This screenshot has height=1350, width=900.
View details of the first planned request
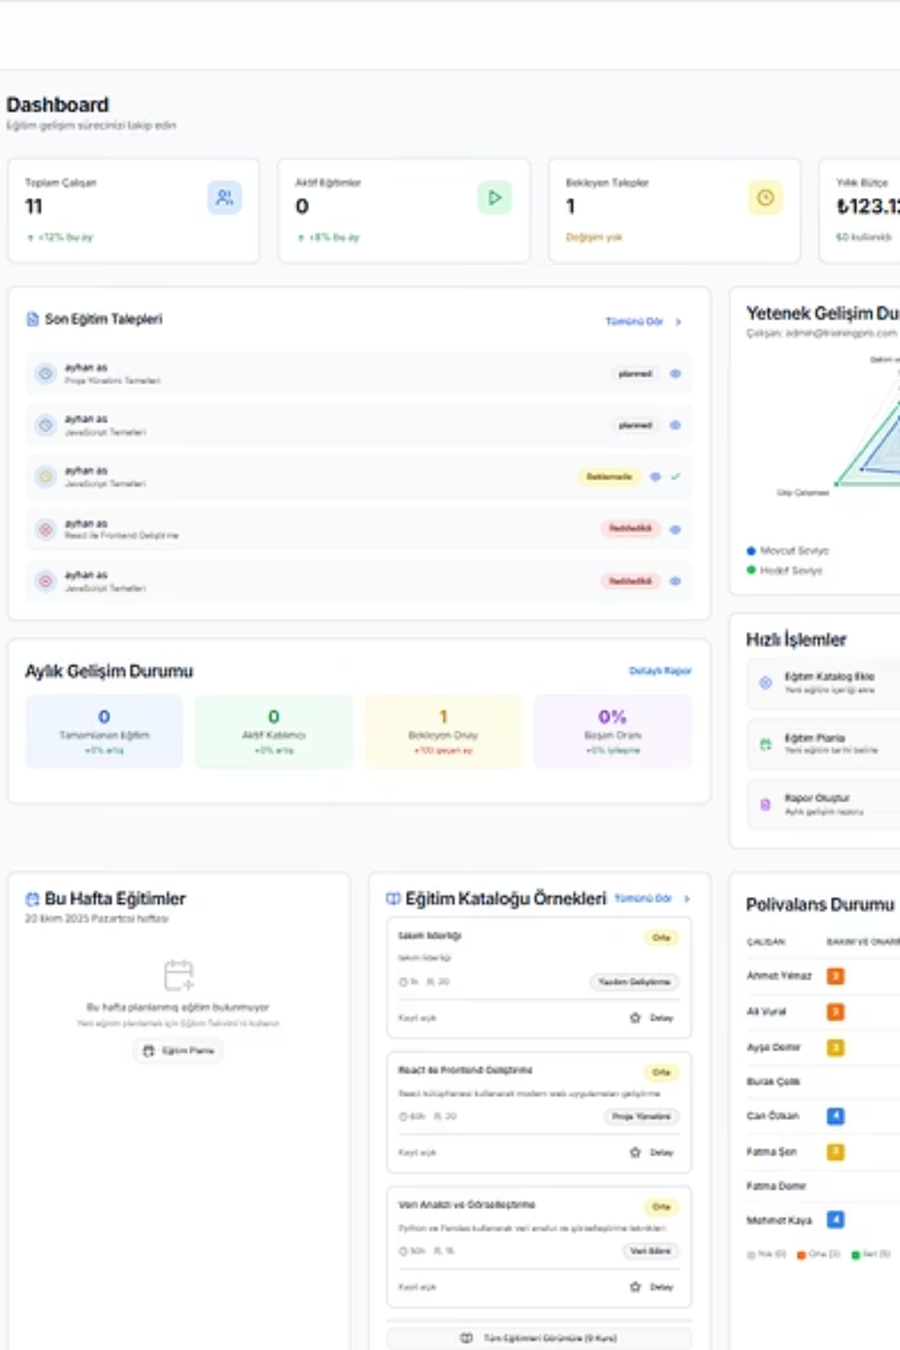pyautogui.click(x=675, y=373)
